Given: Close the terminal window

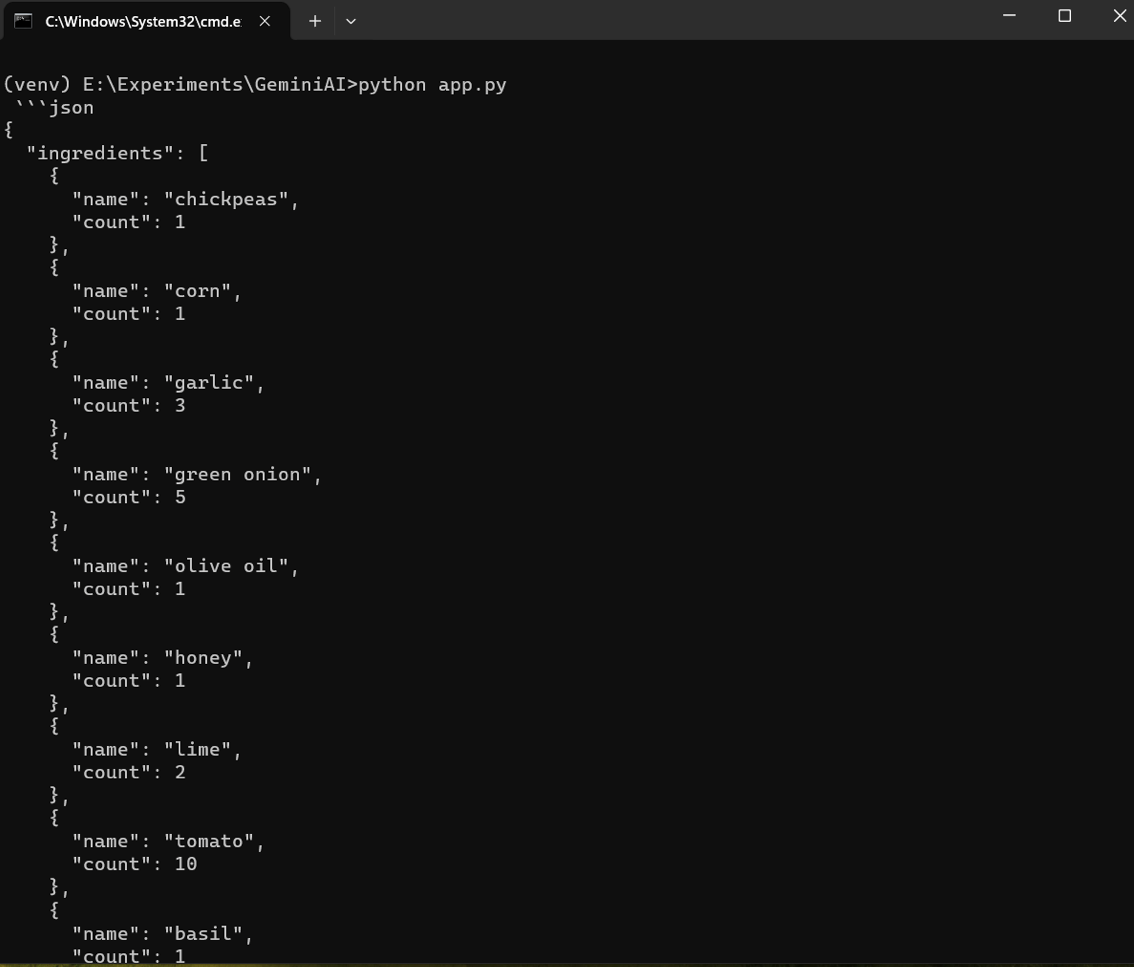Looking at the screenshot, I should pos(1120,15).
